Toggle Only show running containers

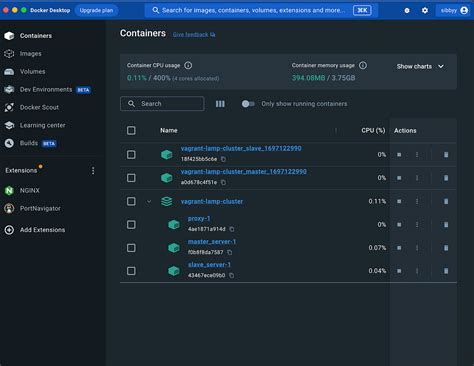click(248, 104)
